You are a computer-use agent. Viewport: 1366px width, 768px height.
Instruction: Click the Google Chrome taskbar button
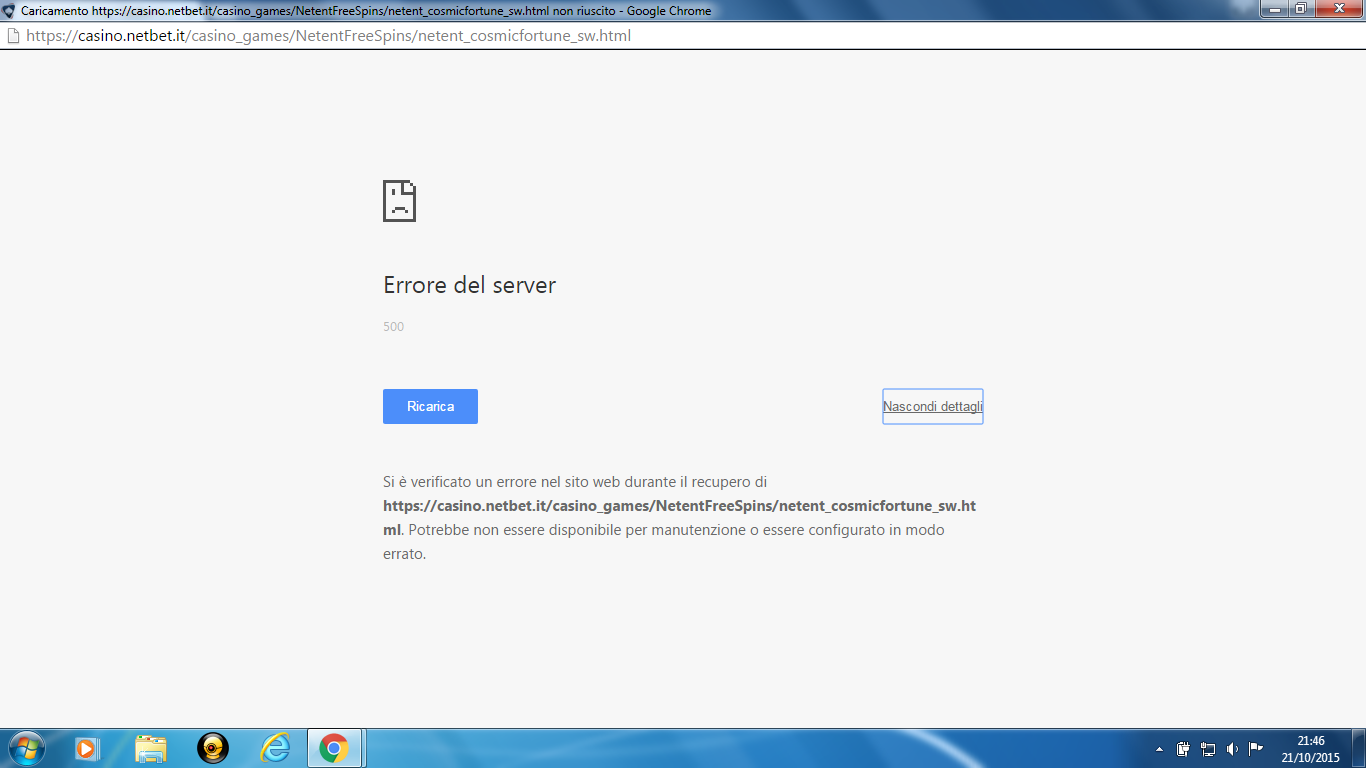[x=334, y=748]
